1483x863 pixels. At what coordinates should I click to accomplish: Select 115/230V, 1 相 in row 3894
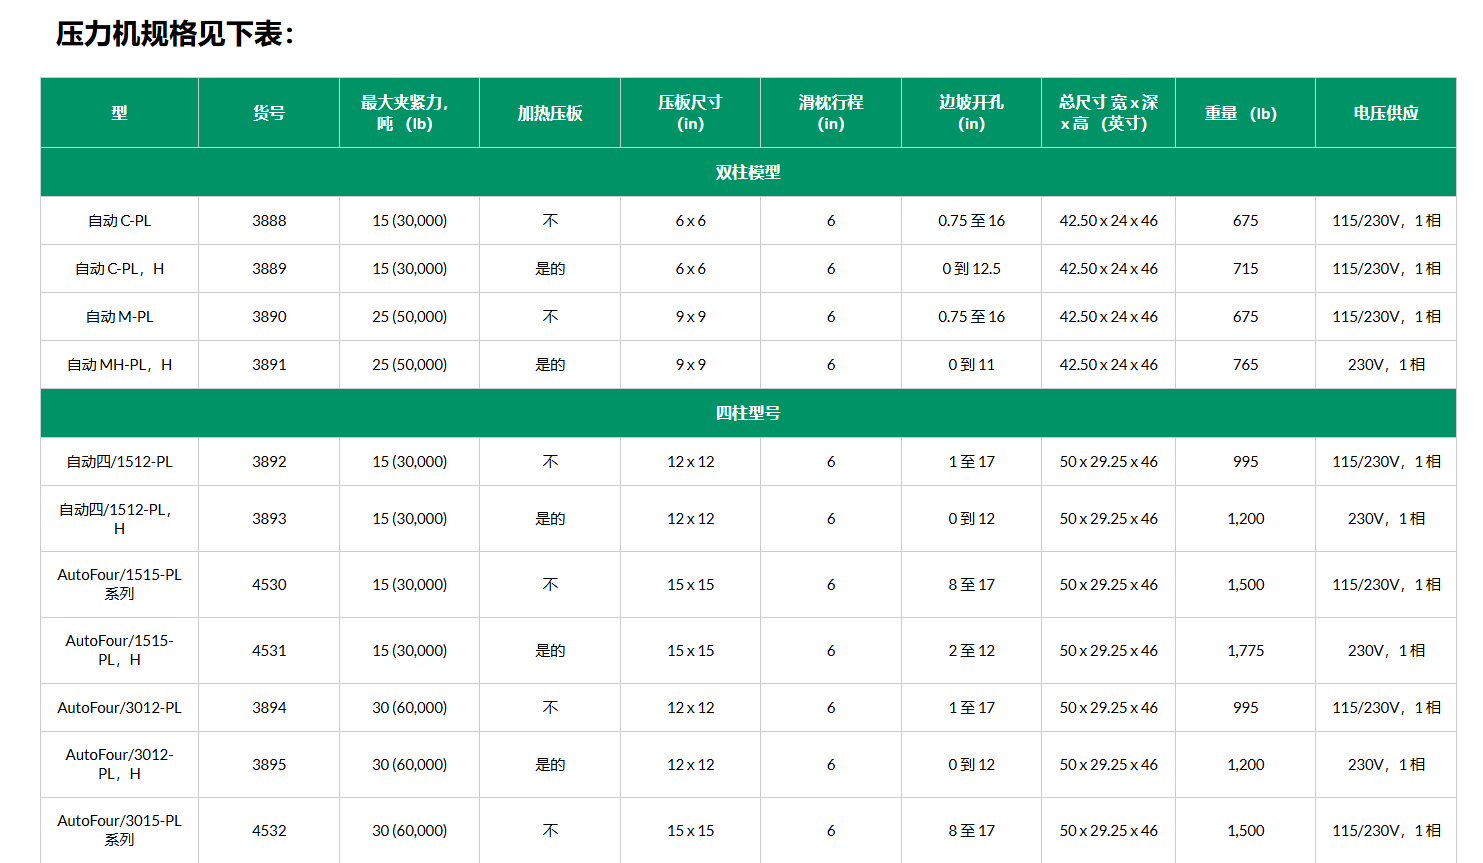click(x=1386, y=708)
